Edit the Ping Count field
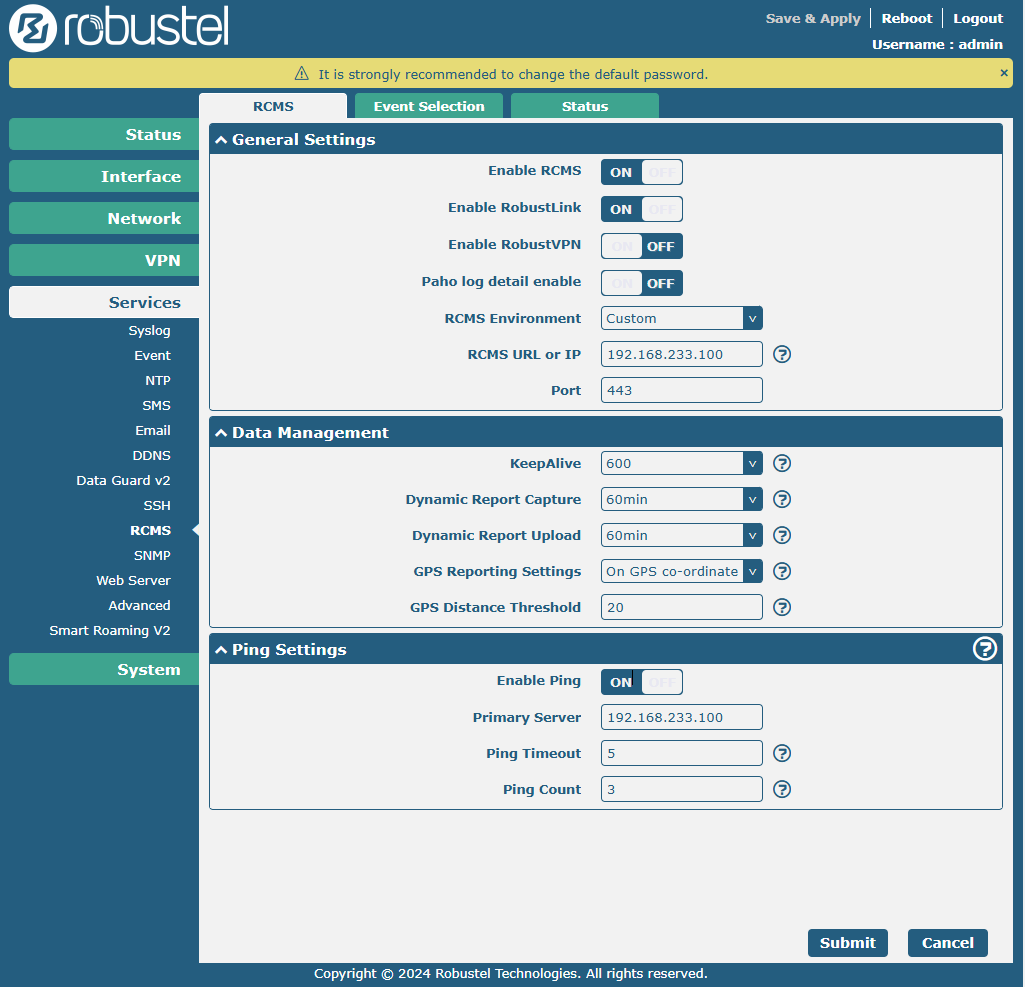The width and height of the screenshot is (1025, 987). 681,789
